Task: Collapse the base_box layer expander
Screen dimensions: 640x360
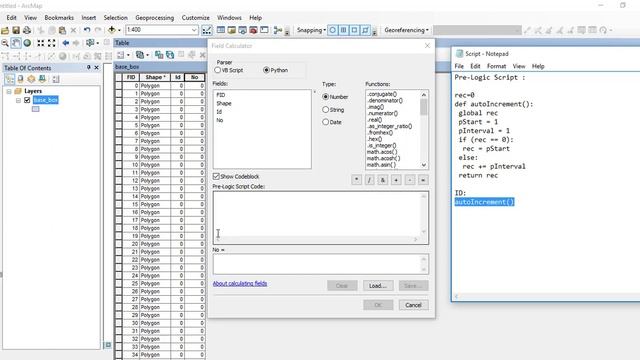Action: (18, 100)
